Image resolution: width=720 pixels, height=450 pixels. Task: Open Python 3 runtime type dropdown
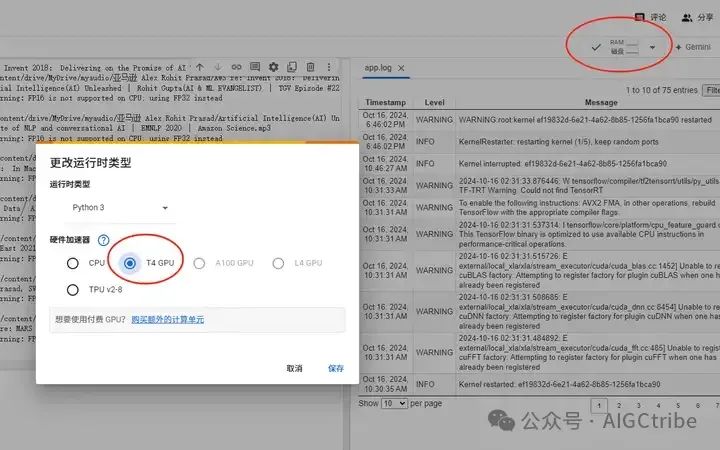pos(120,208)
